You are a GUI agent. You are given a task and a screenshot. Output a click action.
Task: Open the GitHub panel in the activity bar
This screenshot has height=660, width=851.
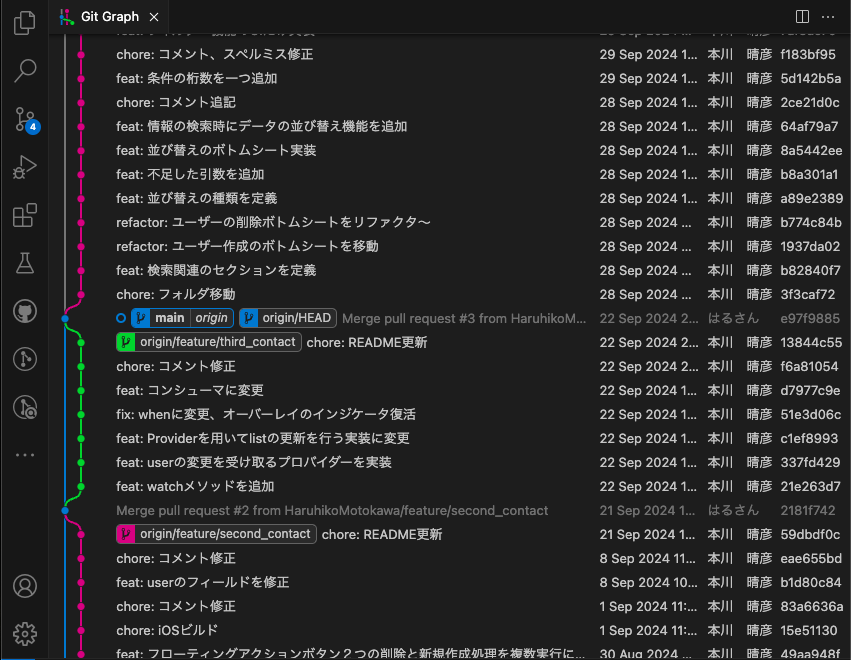coord(24,311)
